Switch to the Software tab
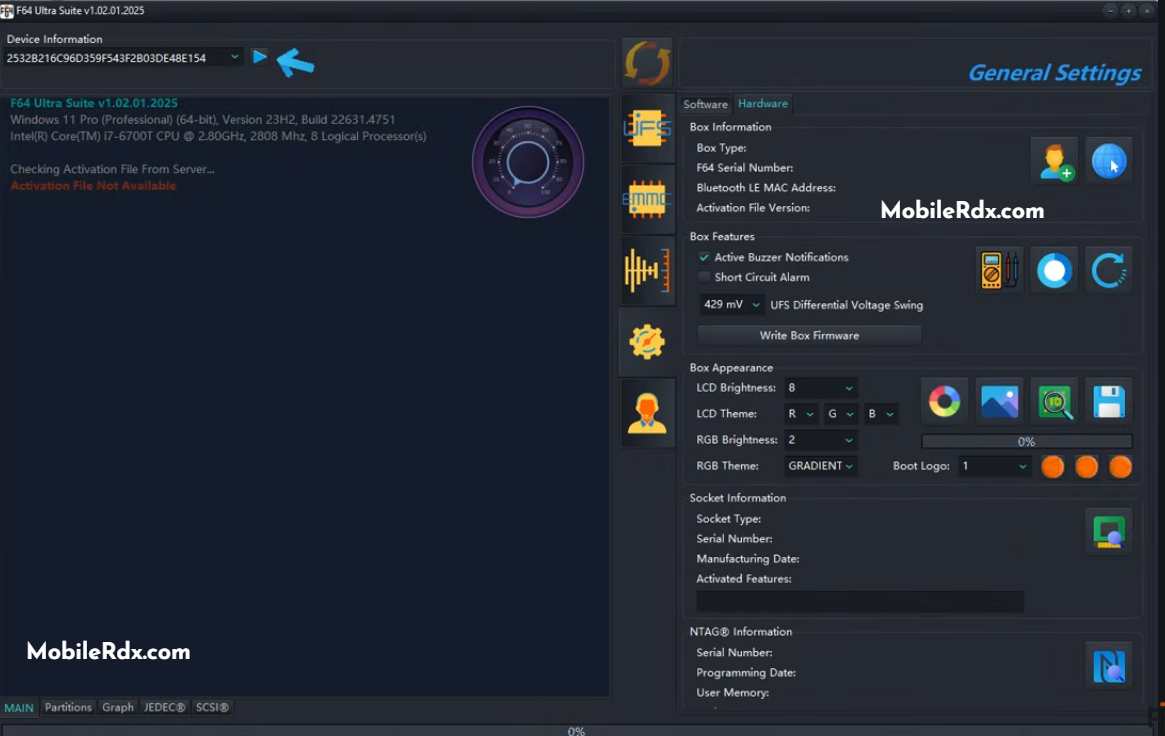The image size is (1165, 736). (705, 104)
